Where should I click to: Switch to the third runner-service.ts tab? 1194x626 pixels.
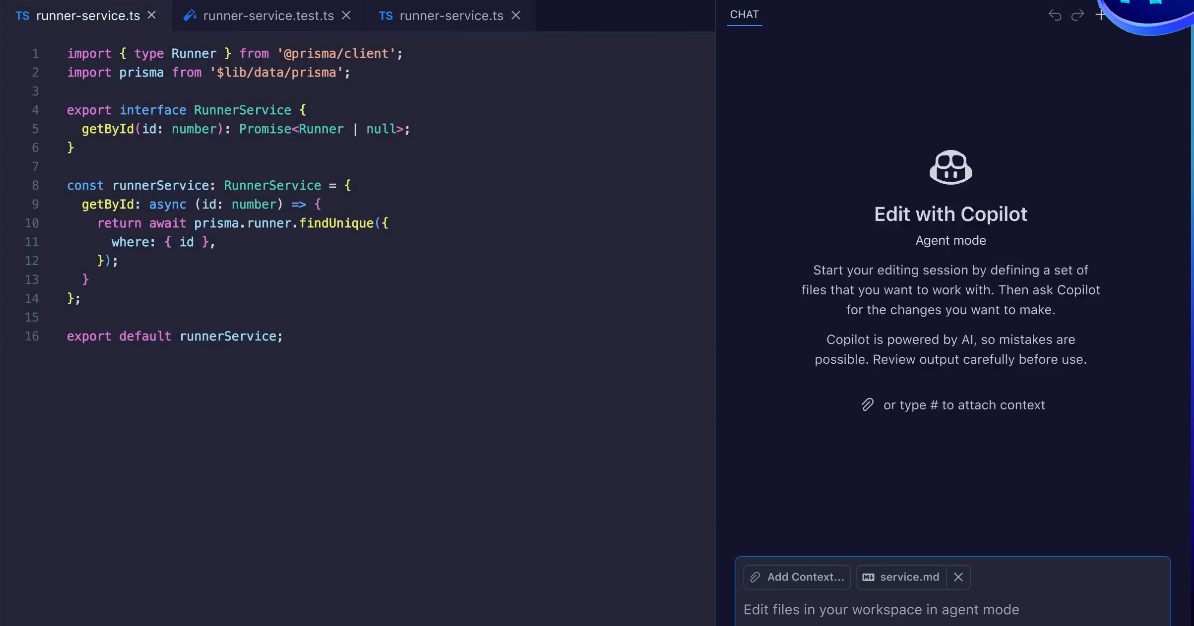pyautogui.click(x=451, y=15)
